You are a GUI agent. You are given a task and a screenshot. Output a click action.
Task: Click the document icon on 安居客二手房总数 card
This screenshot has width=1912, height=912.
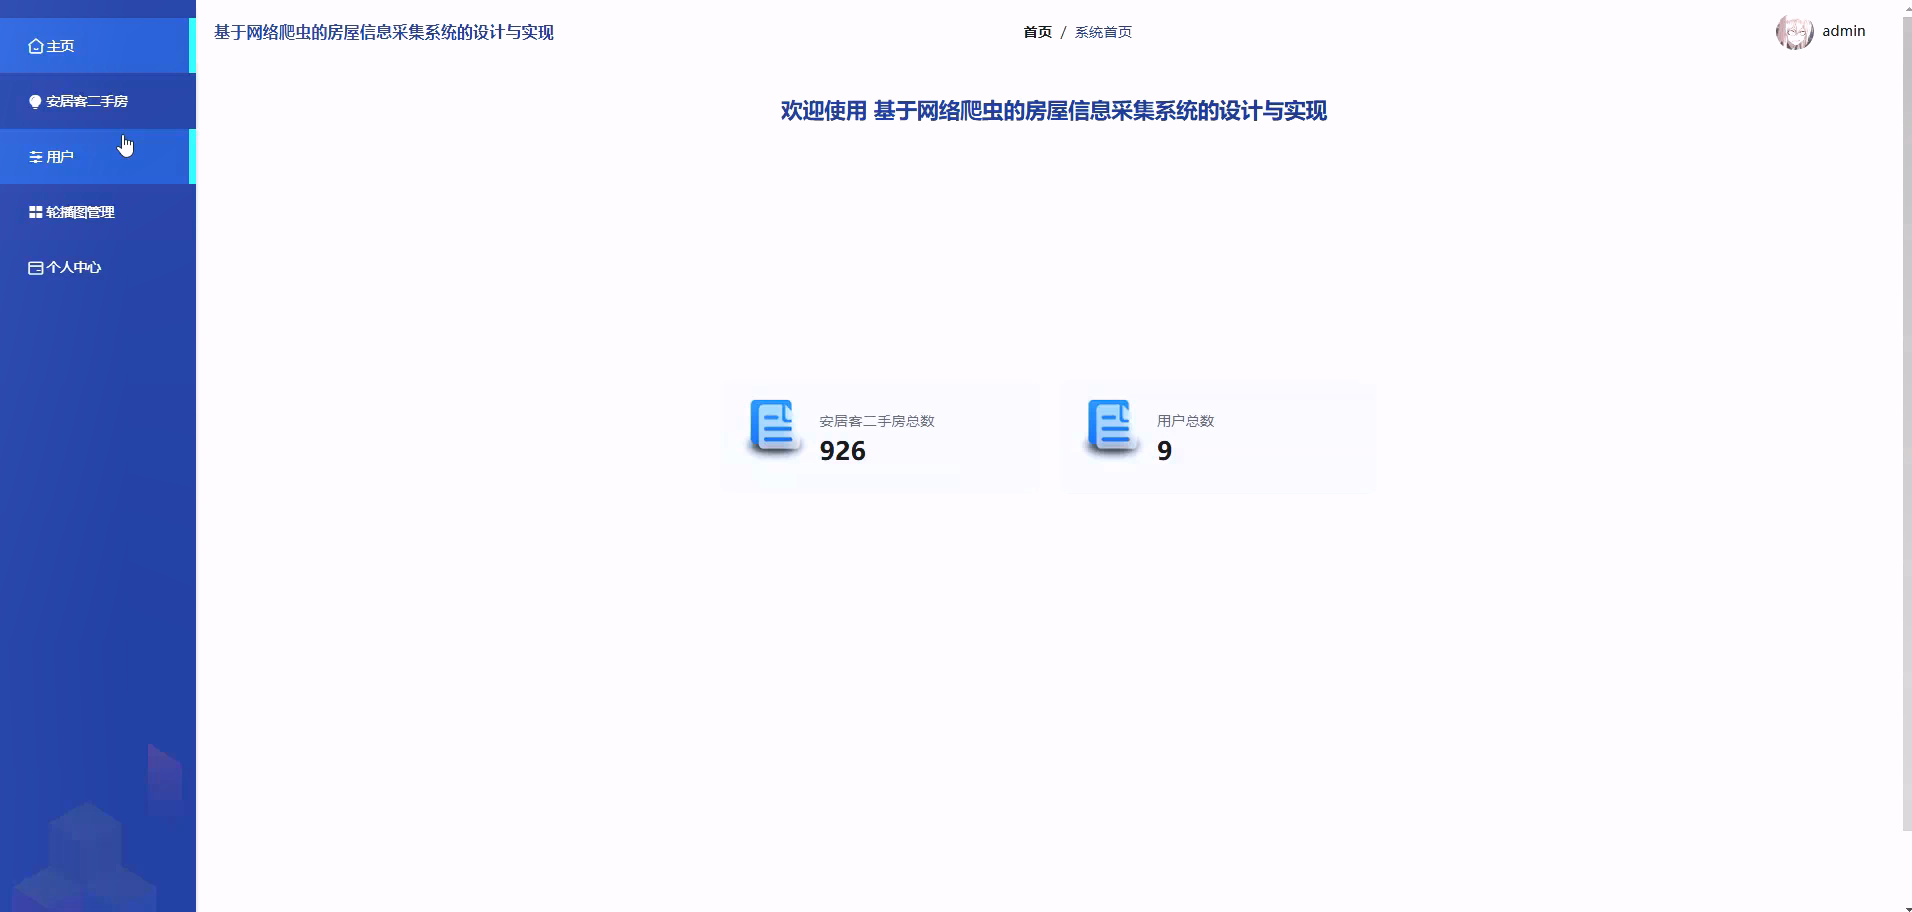click(774, 428)
